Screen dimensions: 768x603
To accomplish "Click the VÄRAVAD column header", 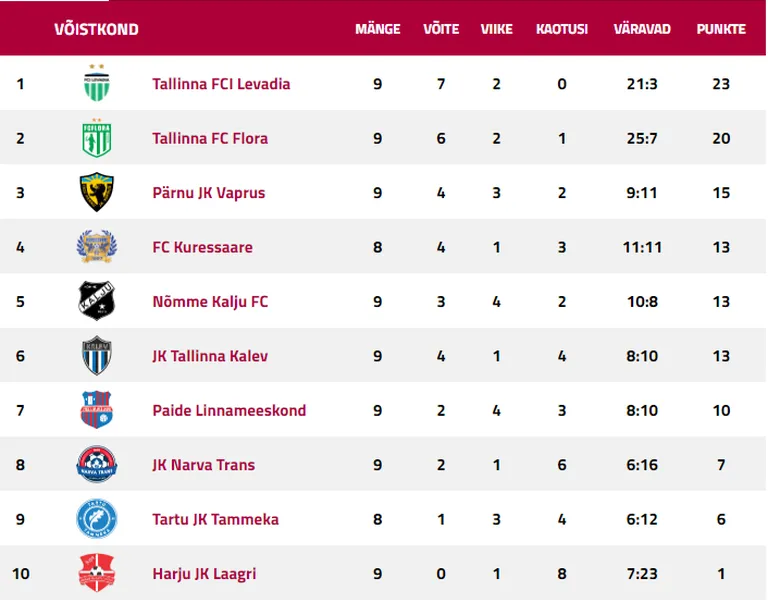I will (x=642, y=29).
